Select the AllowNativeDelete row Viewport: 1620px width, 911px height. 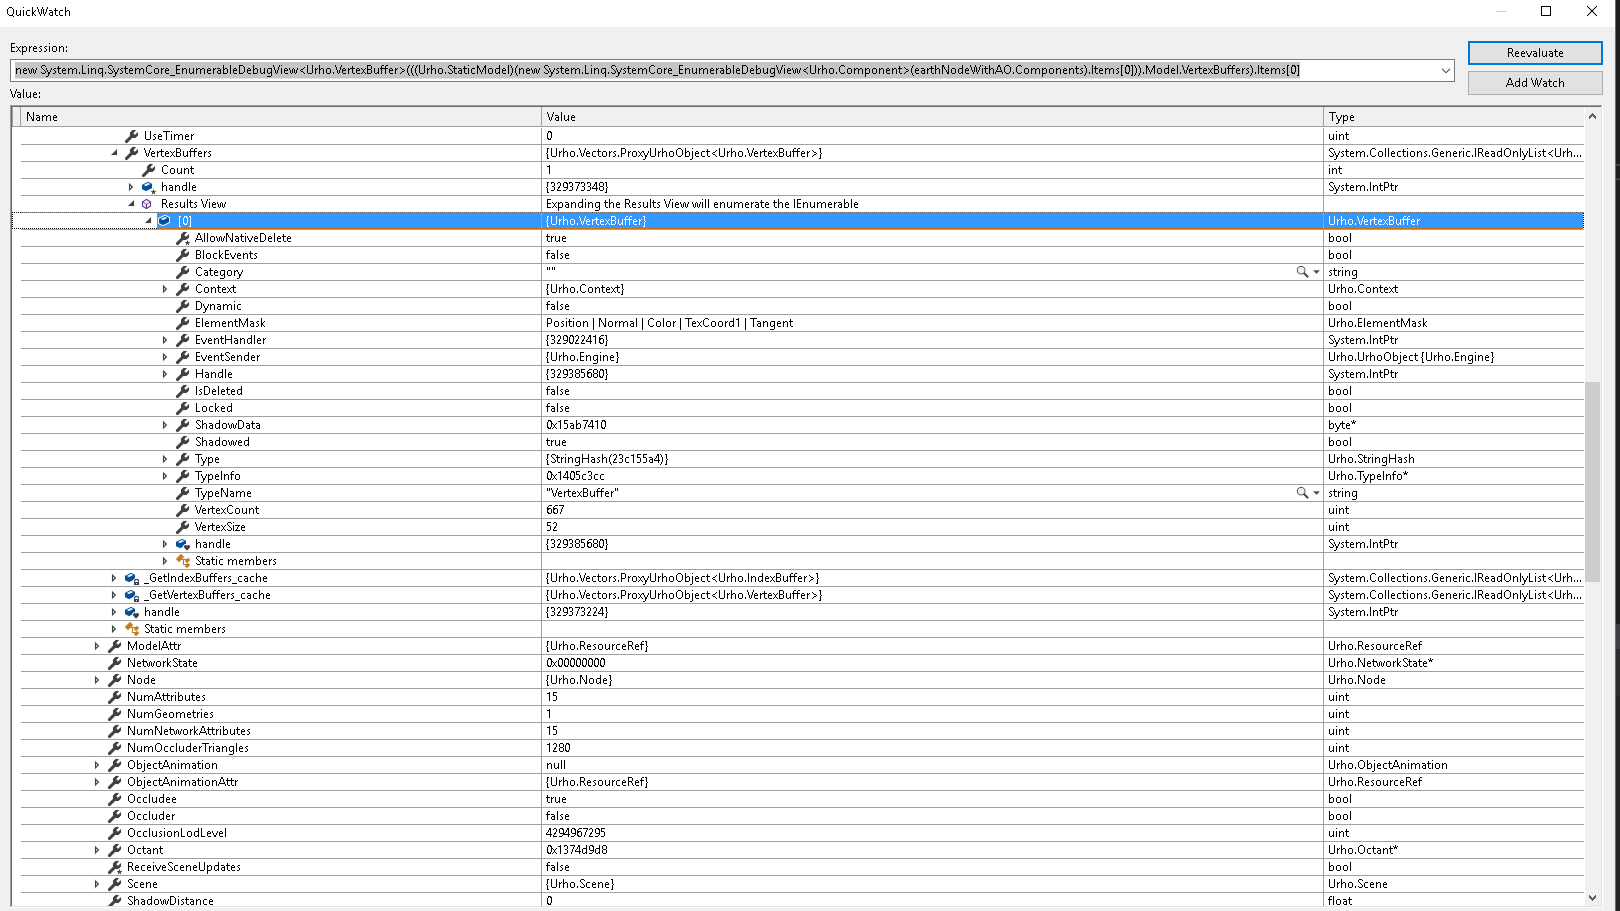pos(802,238)
